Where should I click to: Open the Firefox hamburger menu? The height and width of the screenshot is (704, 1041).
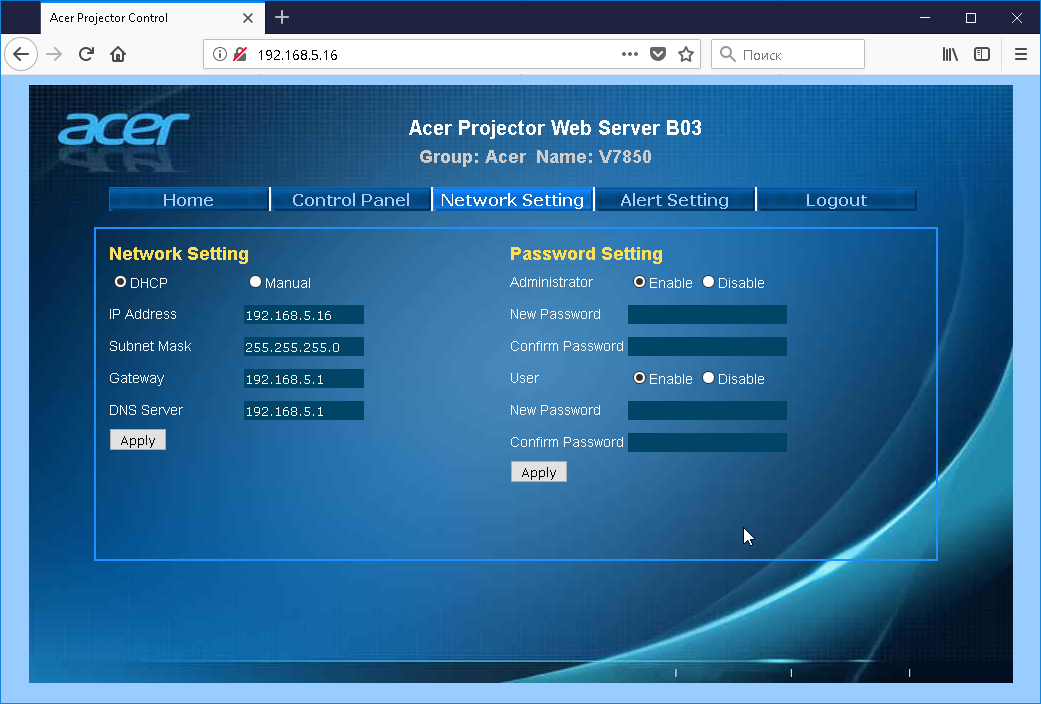pos(1021,54)
